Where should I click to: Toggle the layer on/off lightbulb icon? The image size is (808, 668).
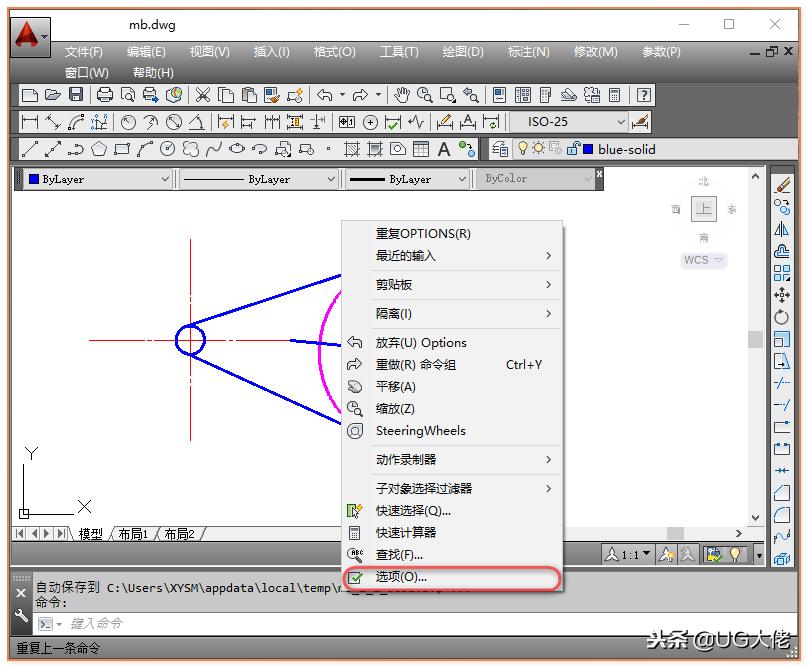tap(522, 150)
